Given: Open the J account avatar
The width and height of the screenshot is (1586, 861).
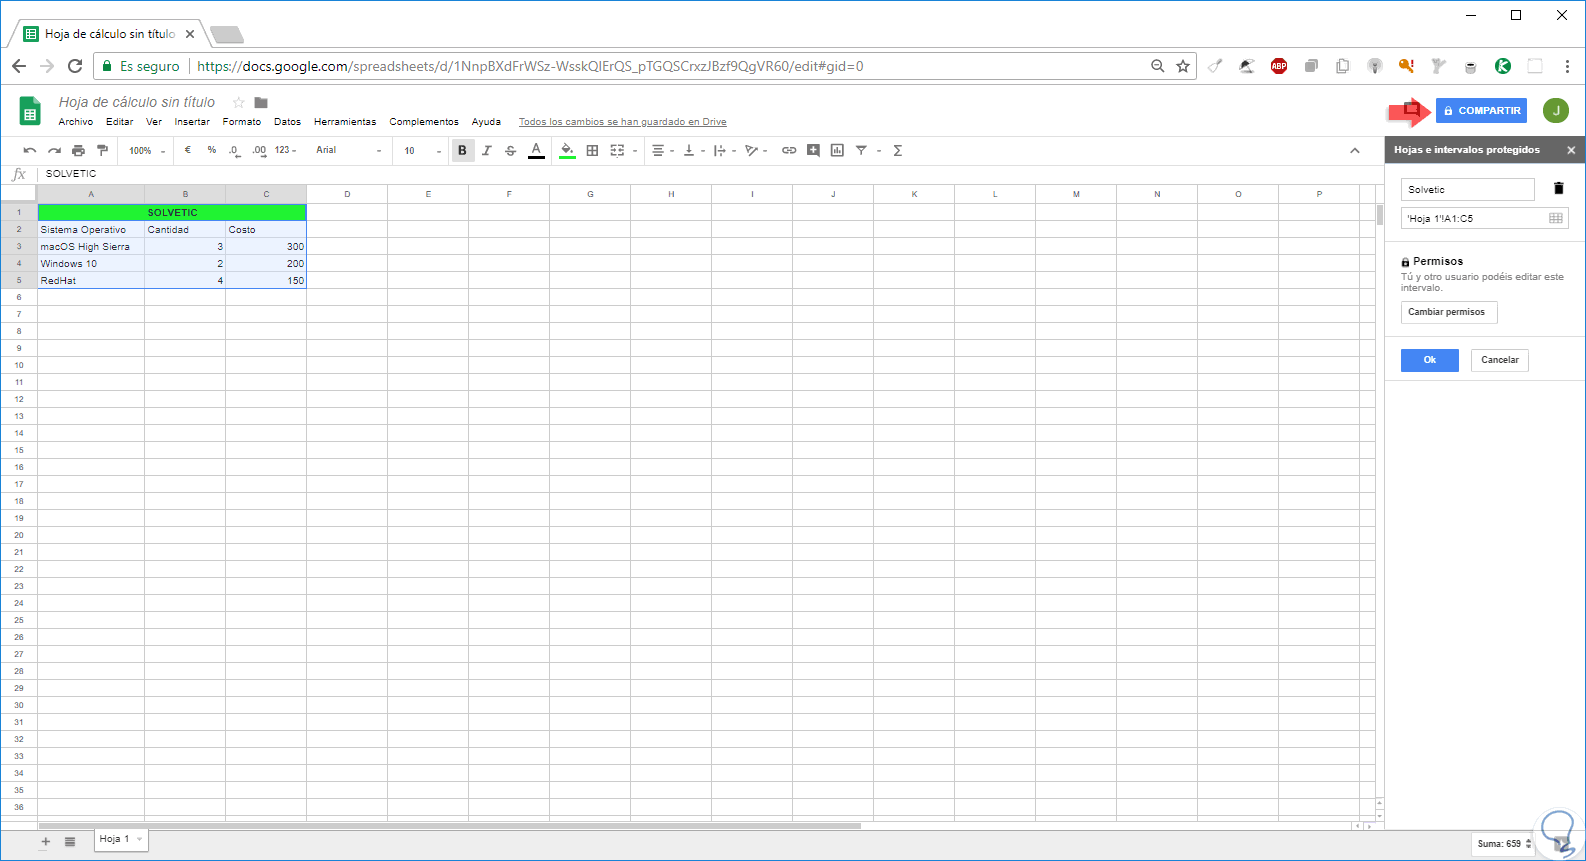Looking at the screenshot, I should [1556, 111].
